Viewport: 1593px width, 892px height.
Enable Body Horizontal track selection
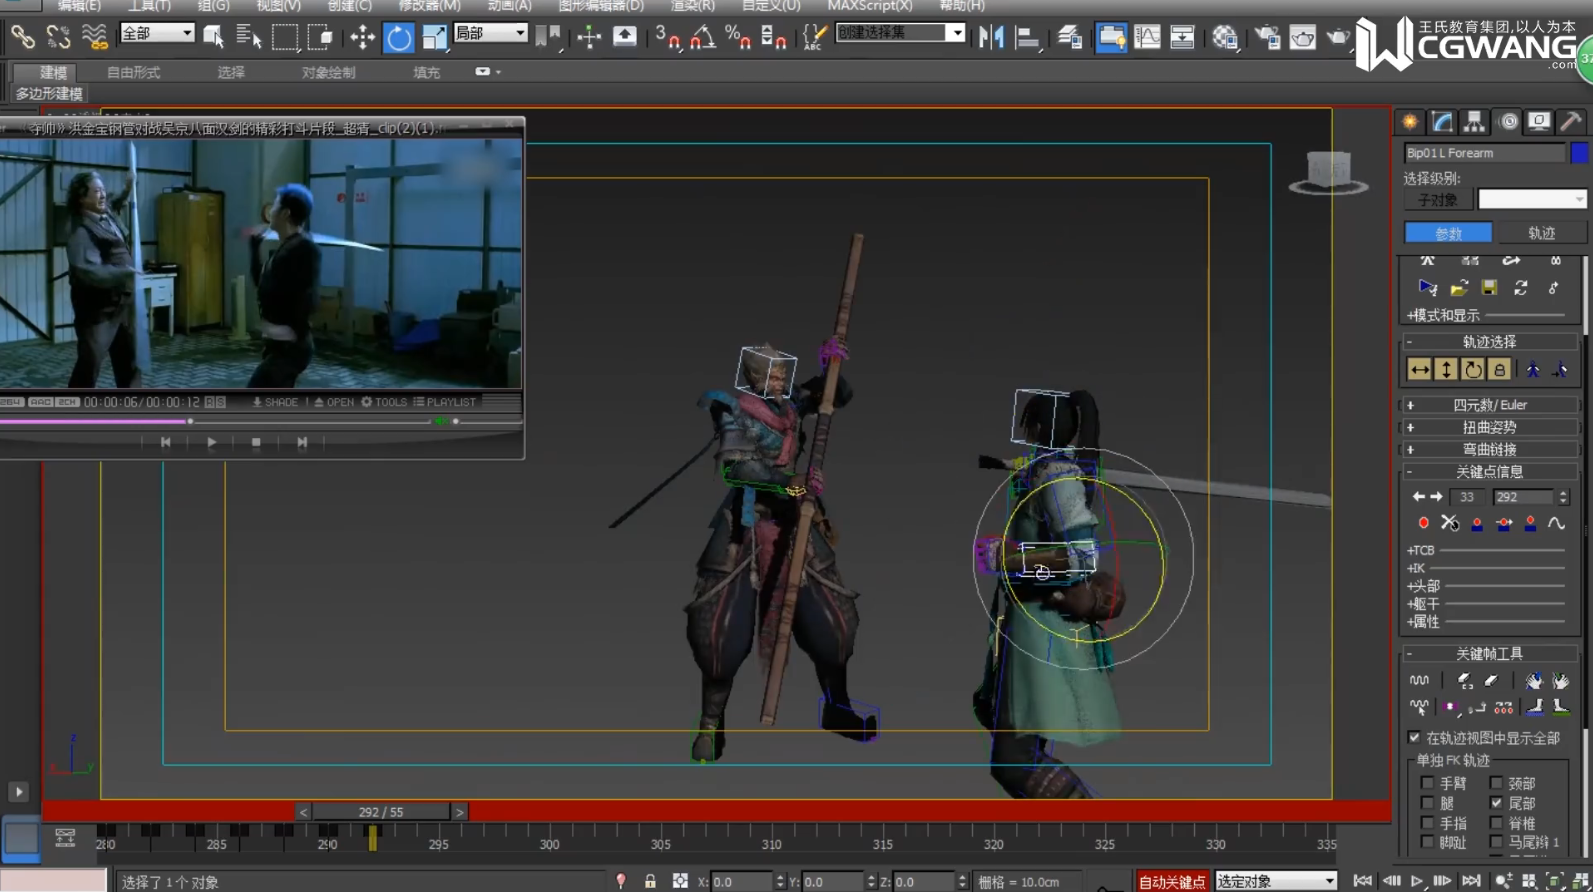coord(1420,370)
